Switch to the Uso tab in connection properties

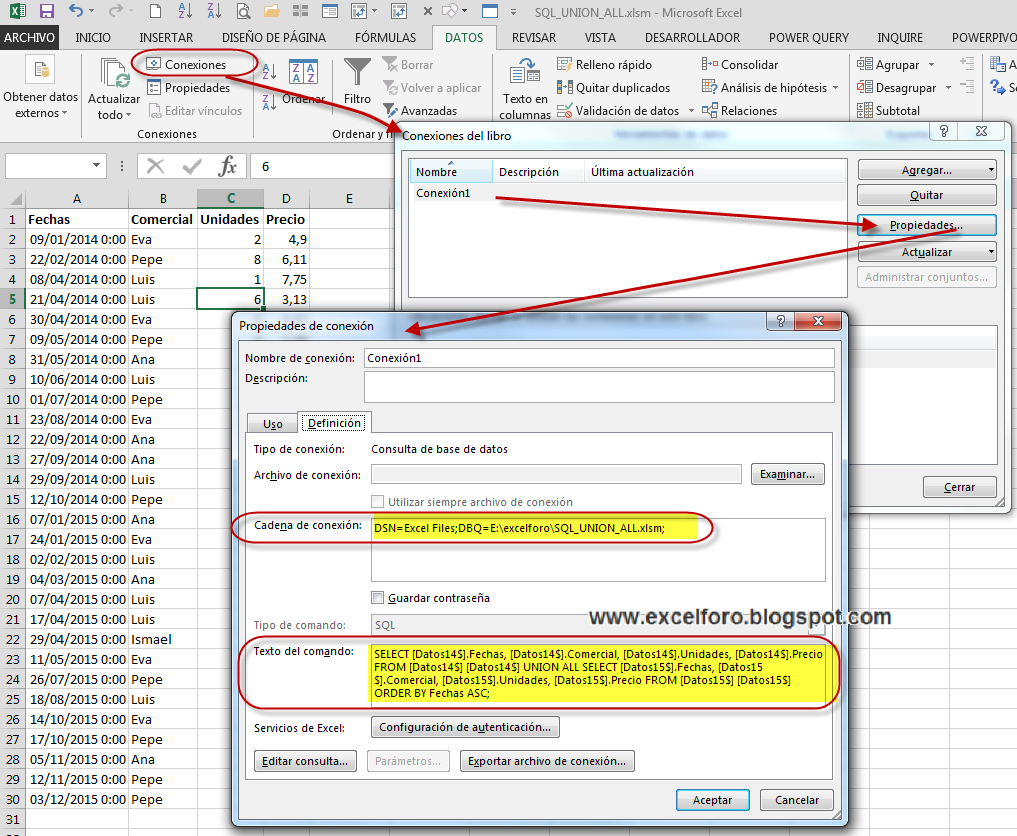(x=272, y=424)
